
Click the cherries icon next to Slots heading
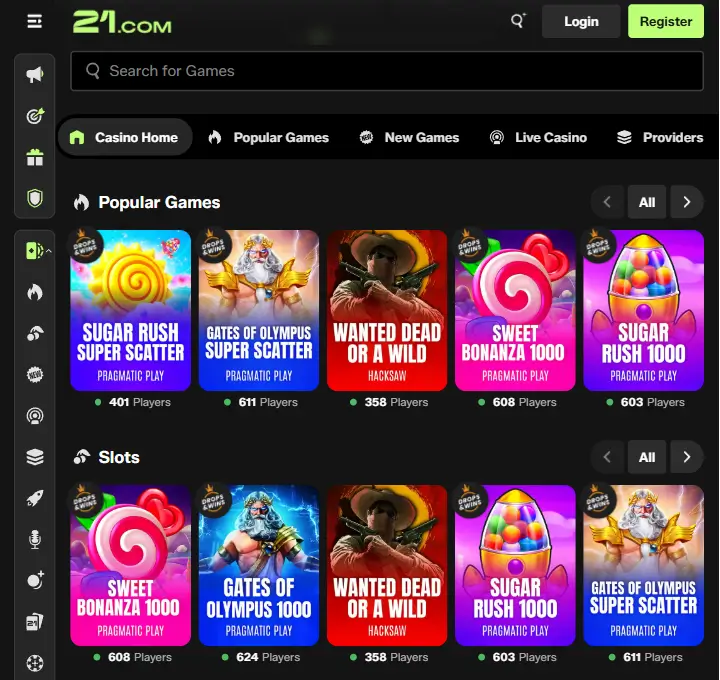pyautogui.click(x=82, y=457)
